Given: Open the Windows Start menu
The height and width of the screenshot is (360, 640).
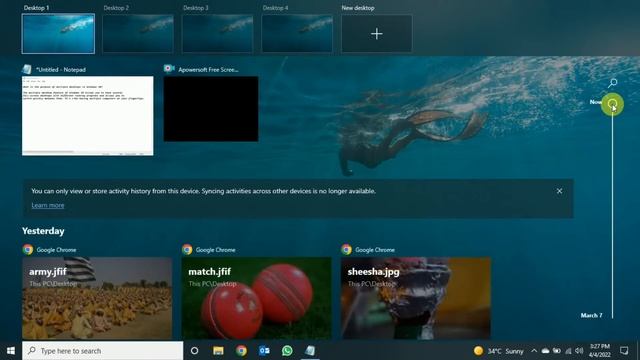Looking at the screenshot, I should pyautogui.click(x=11, y=351).
